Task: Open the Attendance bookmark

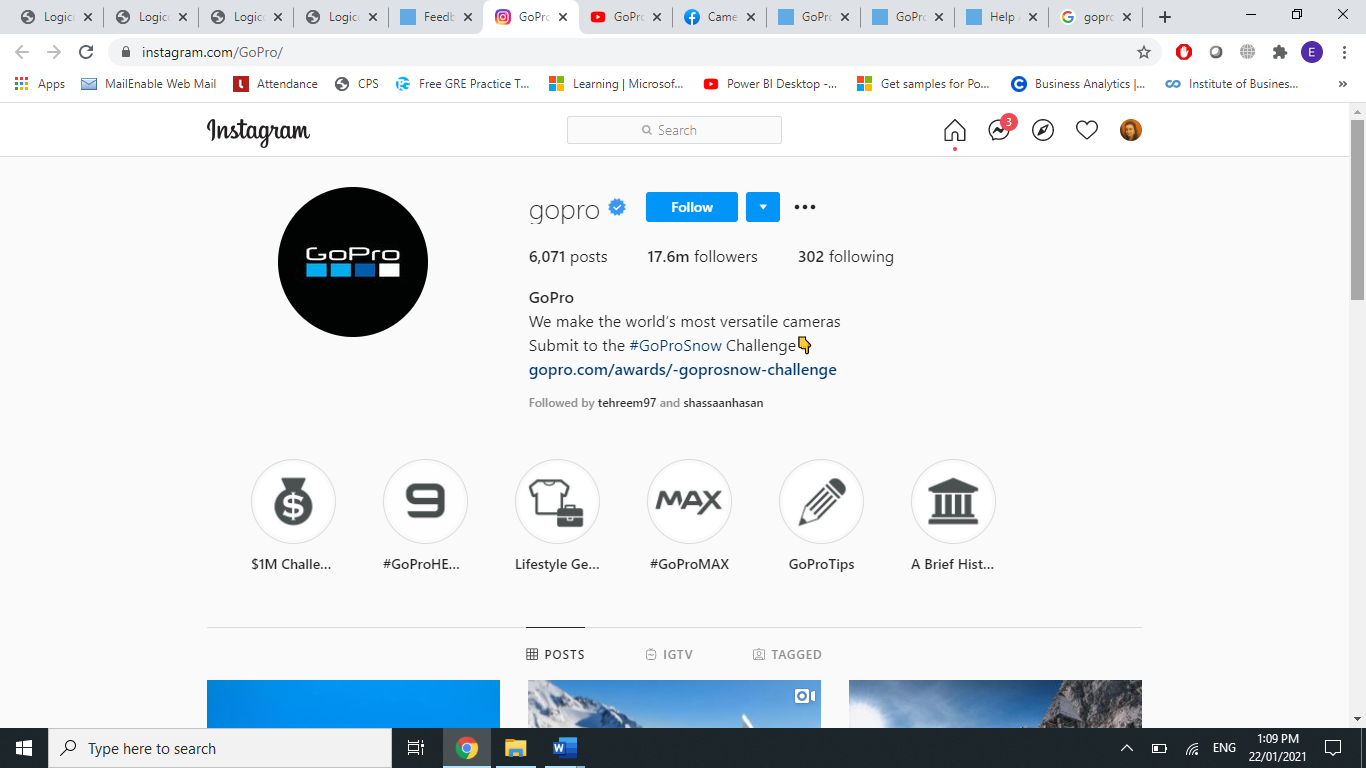Action: pyautogui.click(x=276, y=84)
